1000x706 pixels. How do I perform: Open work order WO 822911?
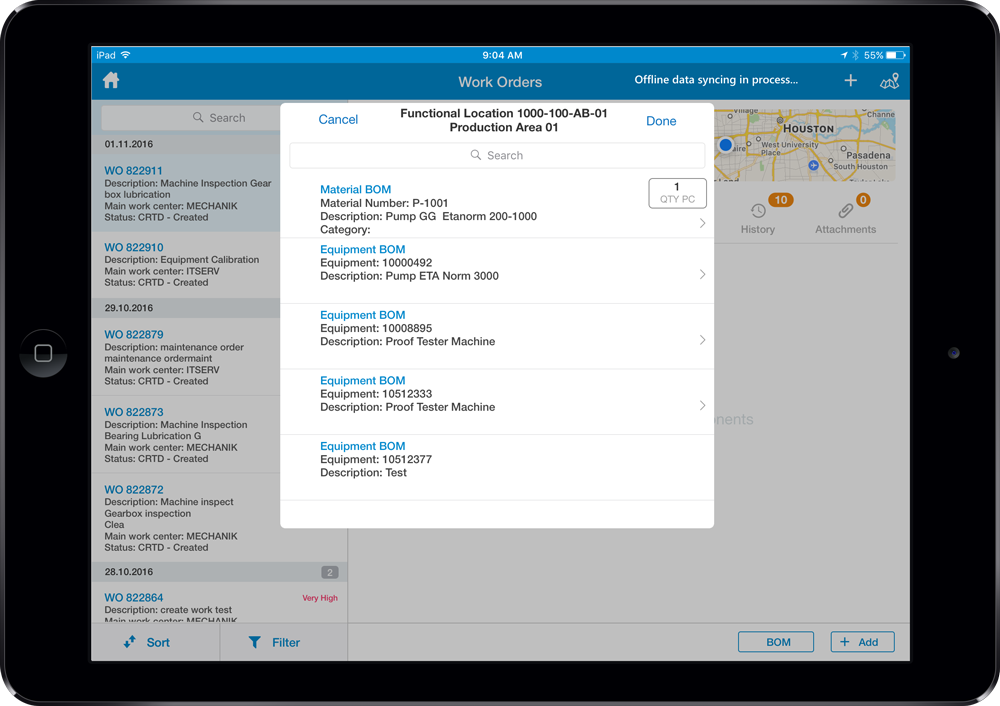pos(186,193)
